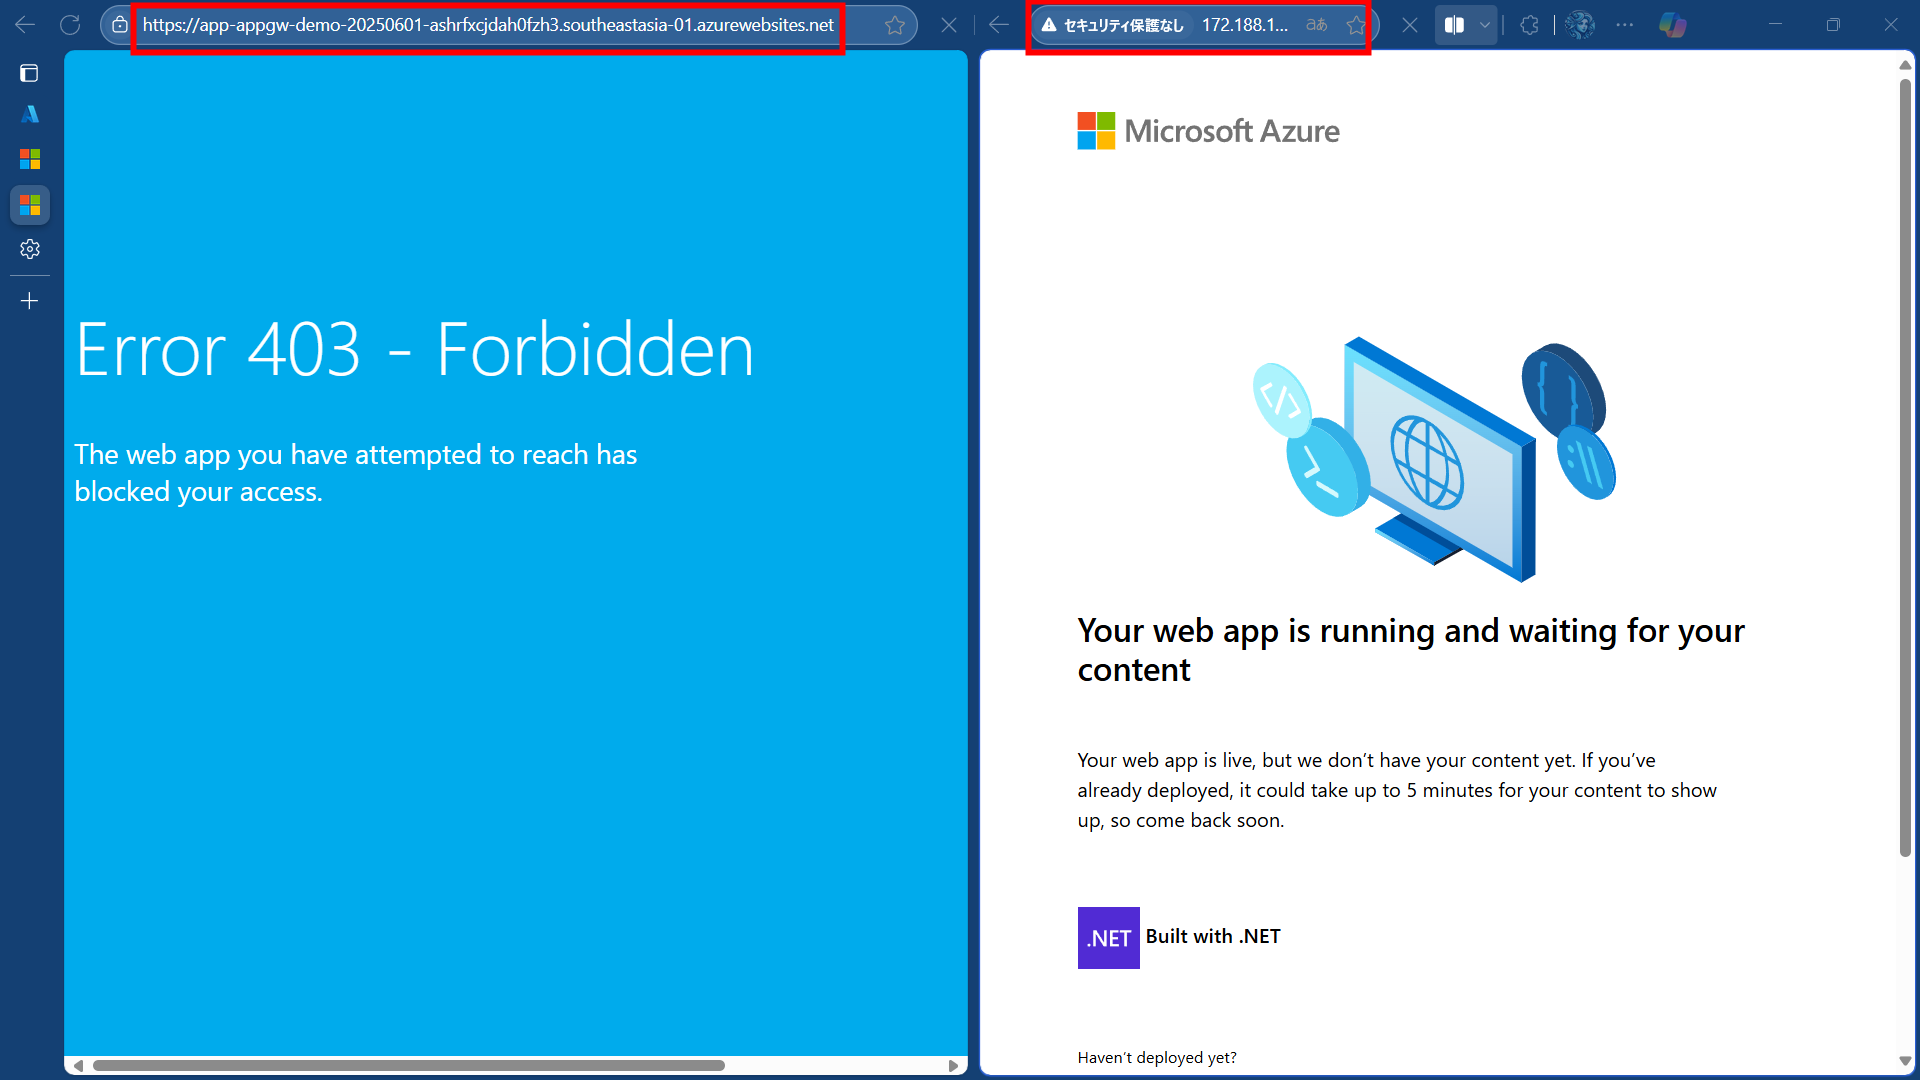Open a new tab with the plus
1920x1080 pixels.
[30, 301]
